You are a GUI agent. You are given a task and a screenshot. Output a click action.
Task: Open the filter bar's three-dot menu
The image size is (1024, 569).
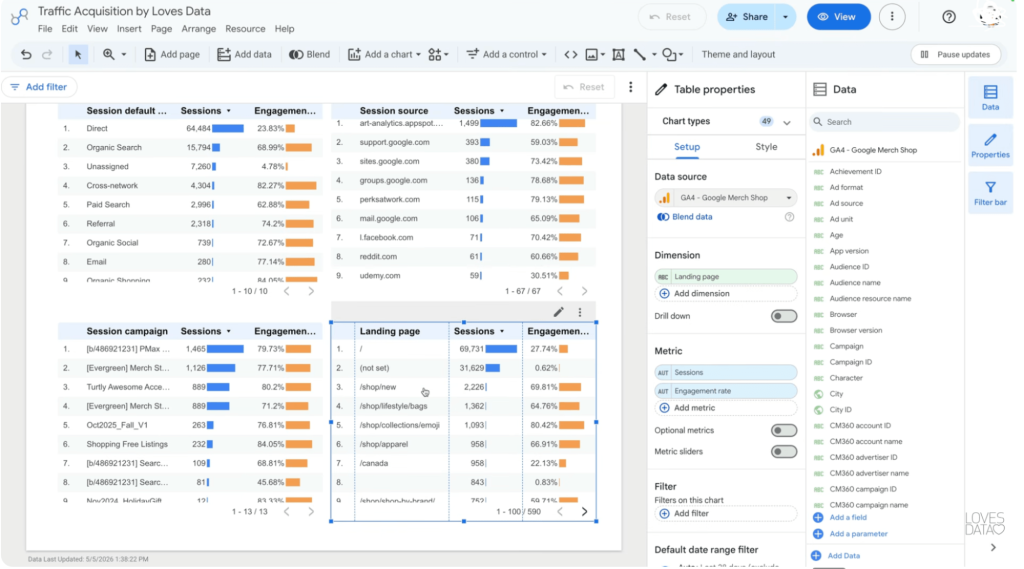pyautogui.click(x=631, y=87)
